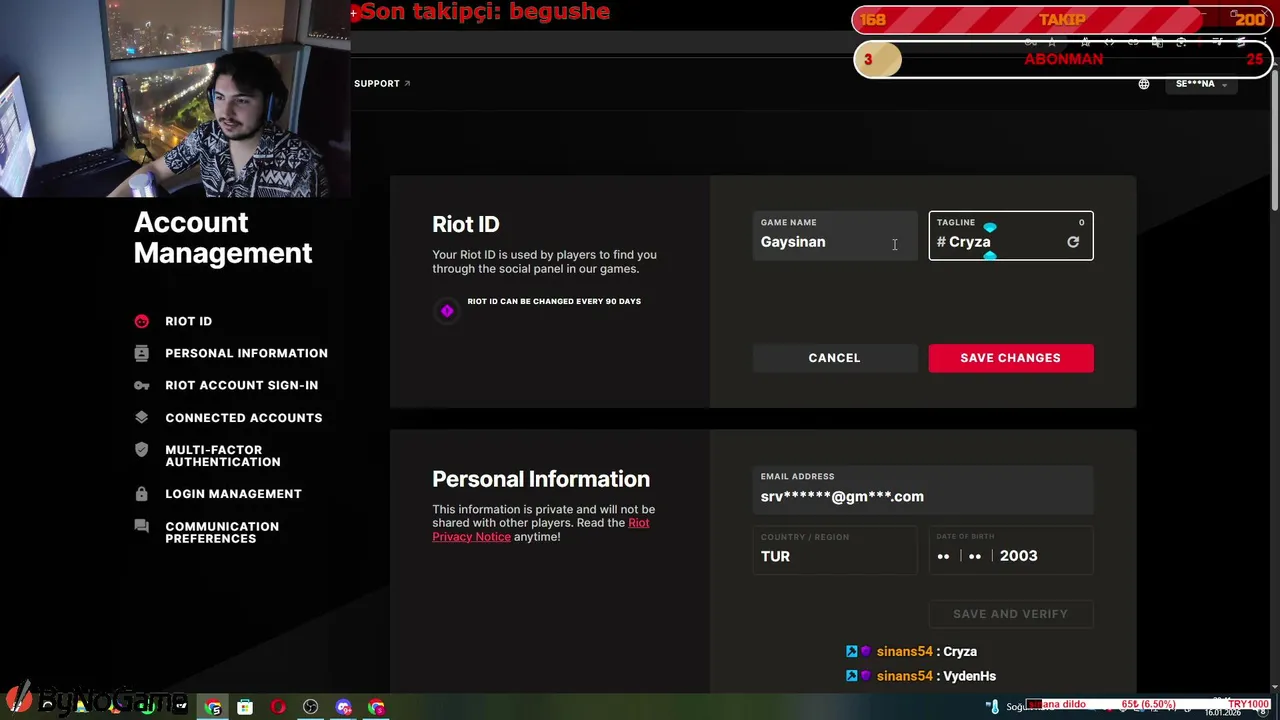Click the Country / Region field showing TUR

[x=834, y=550]
